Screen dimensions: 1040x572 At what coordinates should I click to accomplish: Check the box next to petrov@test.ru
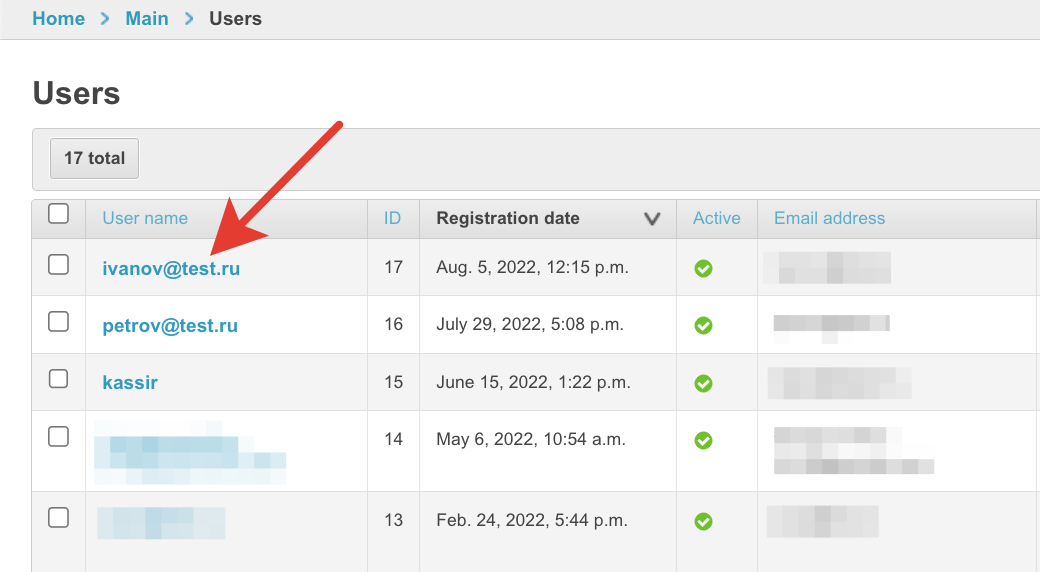pyautogui.click(x=59, y=321)
